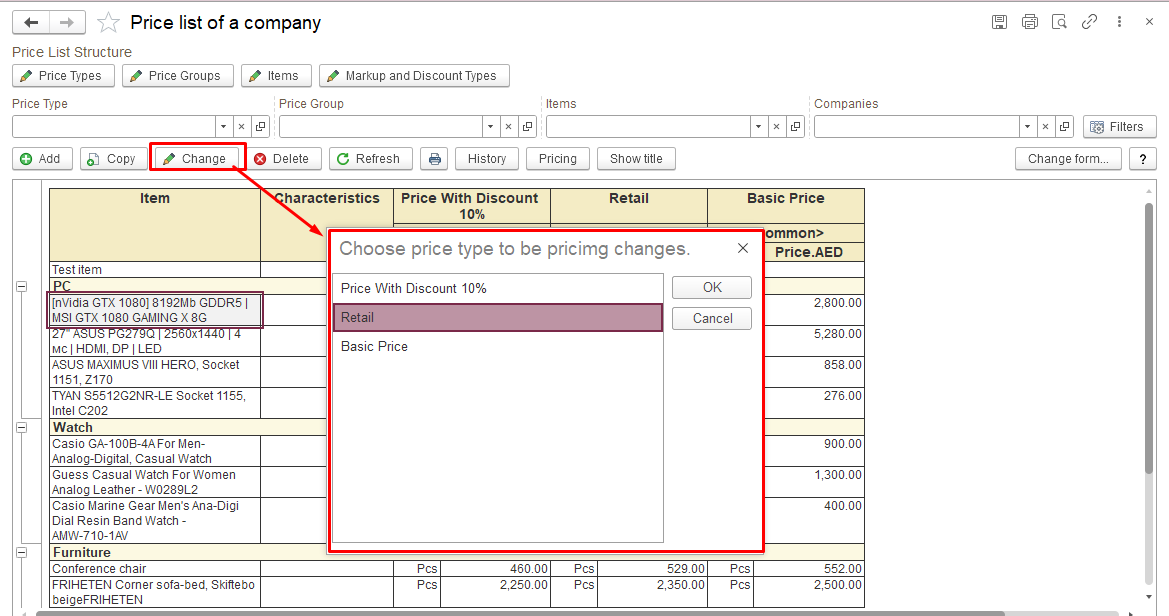The image size is (1169, 616).
Task: Expand the Items dropdown arrow
Action: [x=758, y=127]
